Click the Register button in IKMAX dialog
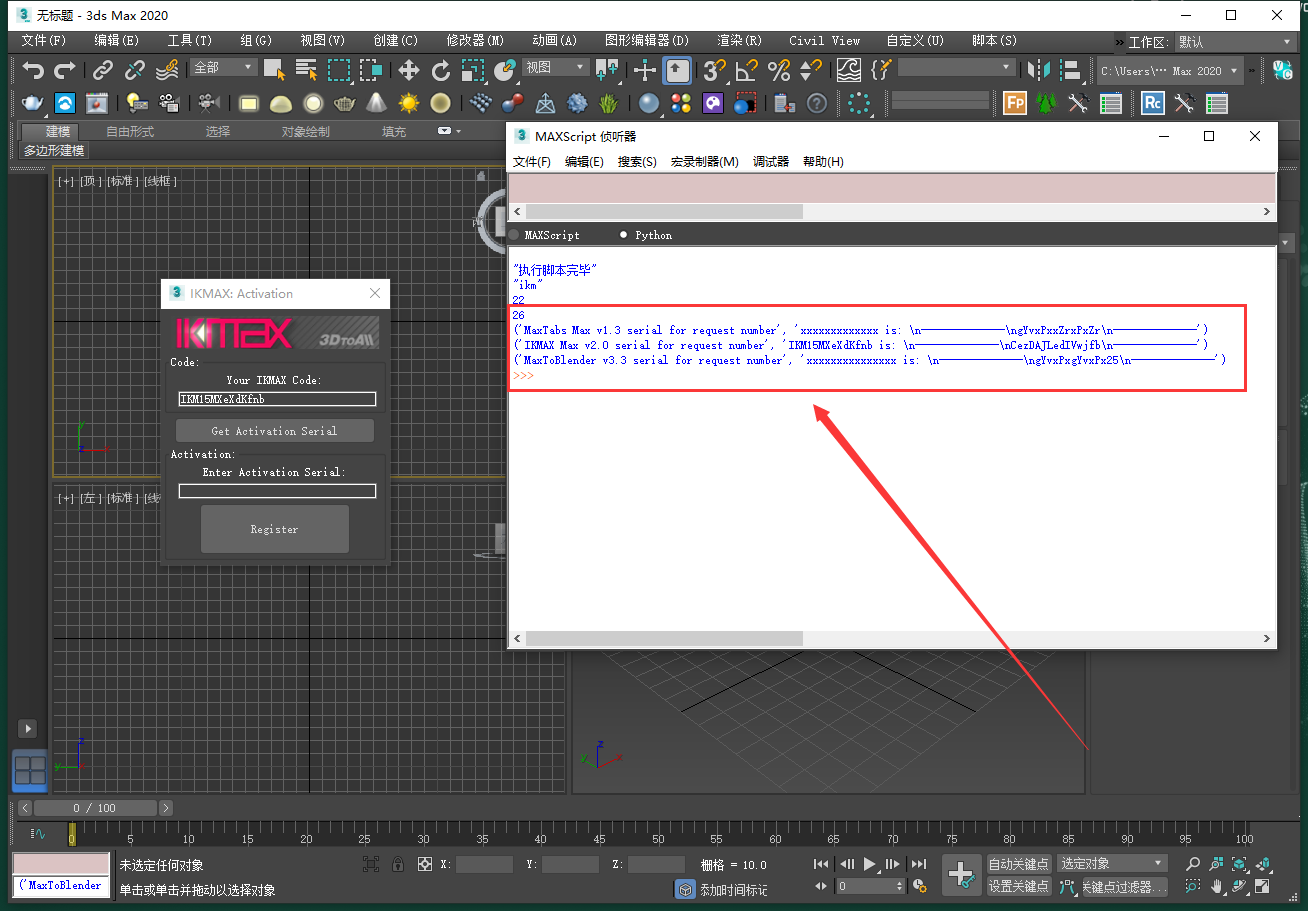 275,529
